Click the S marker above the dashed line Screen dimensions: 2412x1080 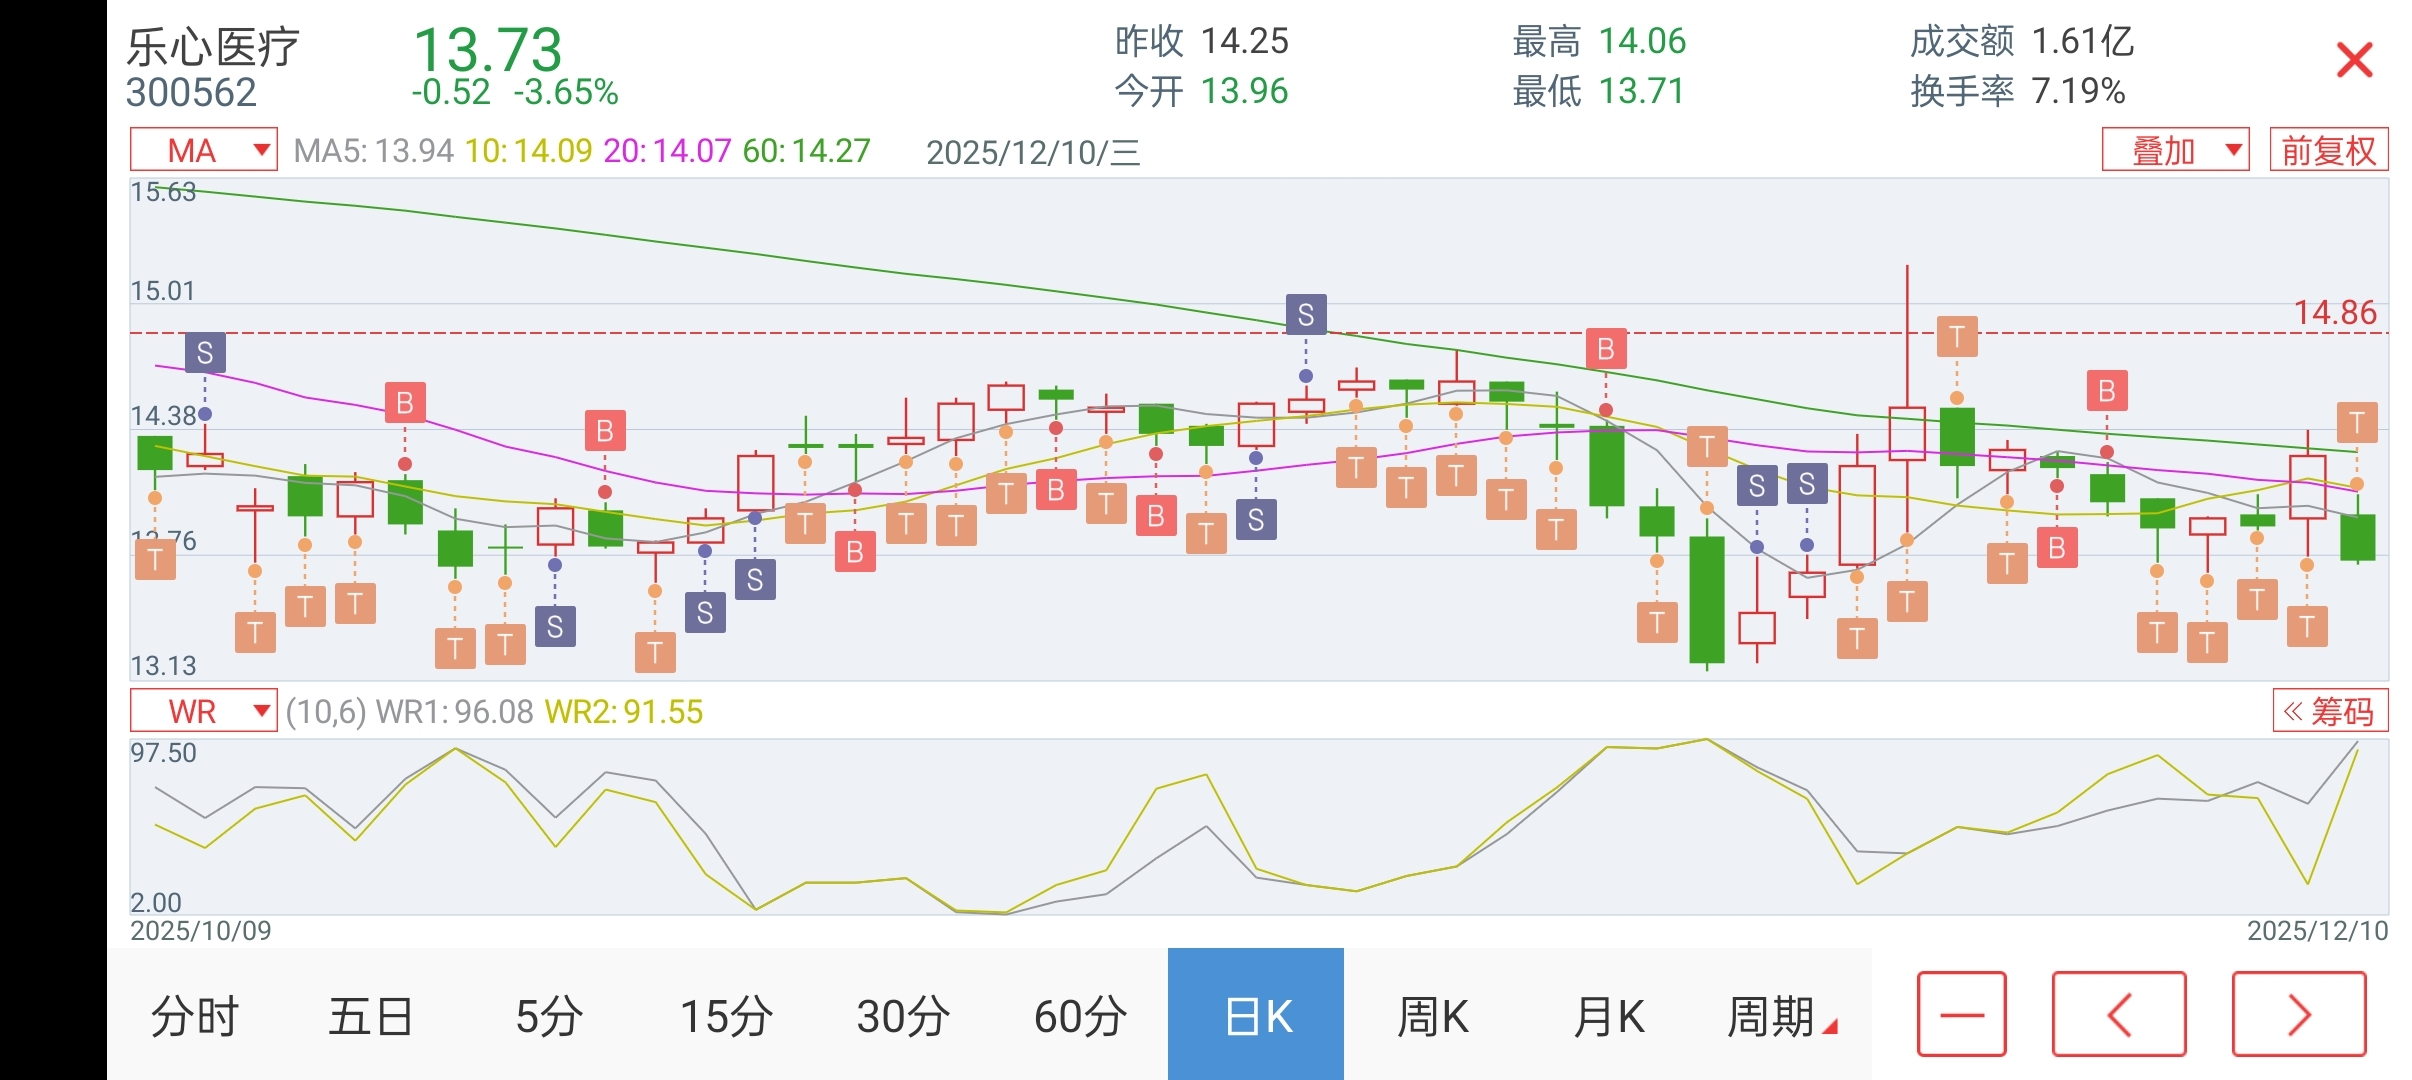coord(1305,315)
